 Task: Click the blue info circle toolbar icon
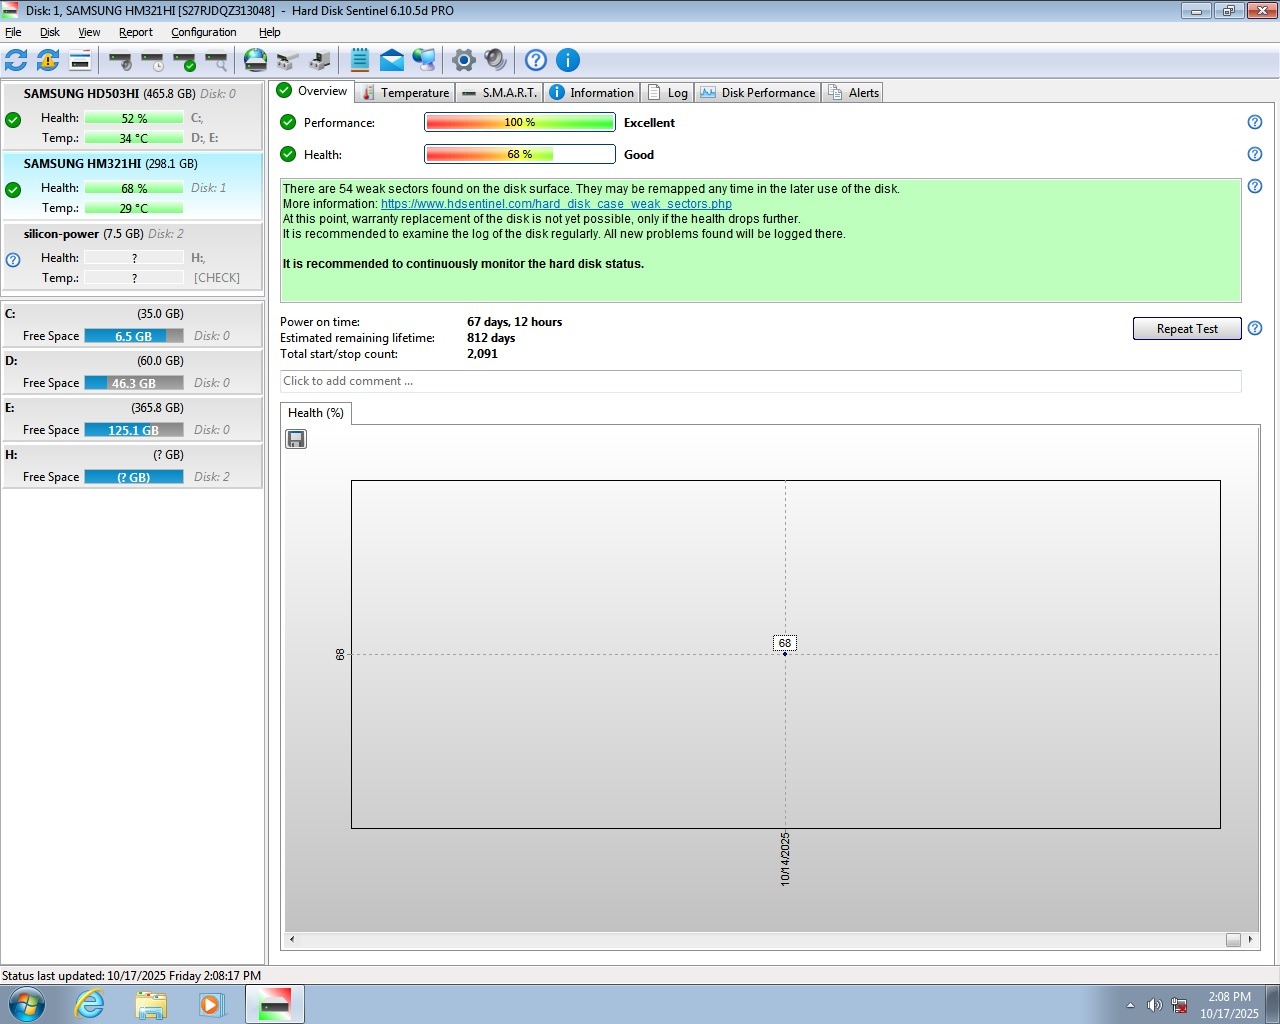tap(567, 60)
